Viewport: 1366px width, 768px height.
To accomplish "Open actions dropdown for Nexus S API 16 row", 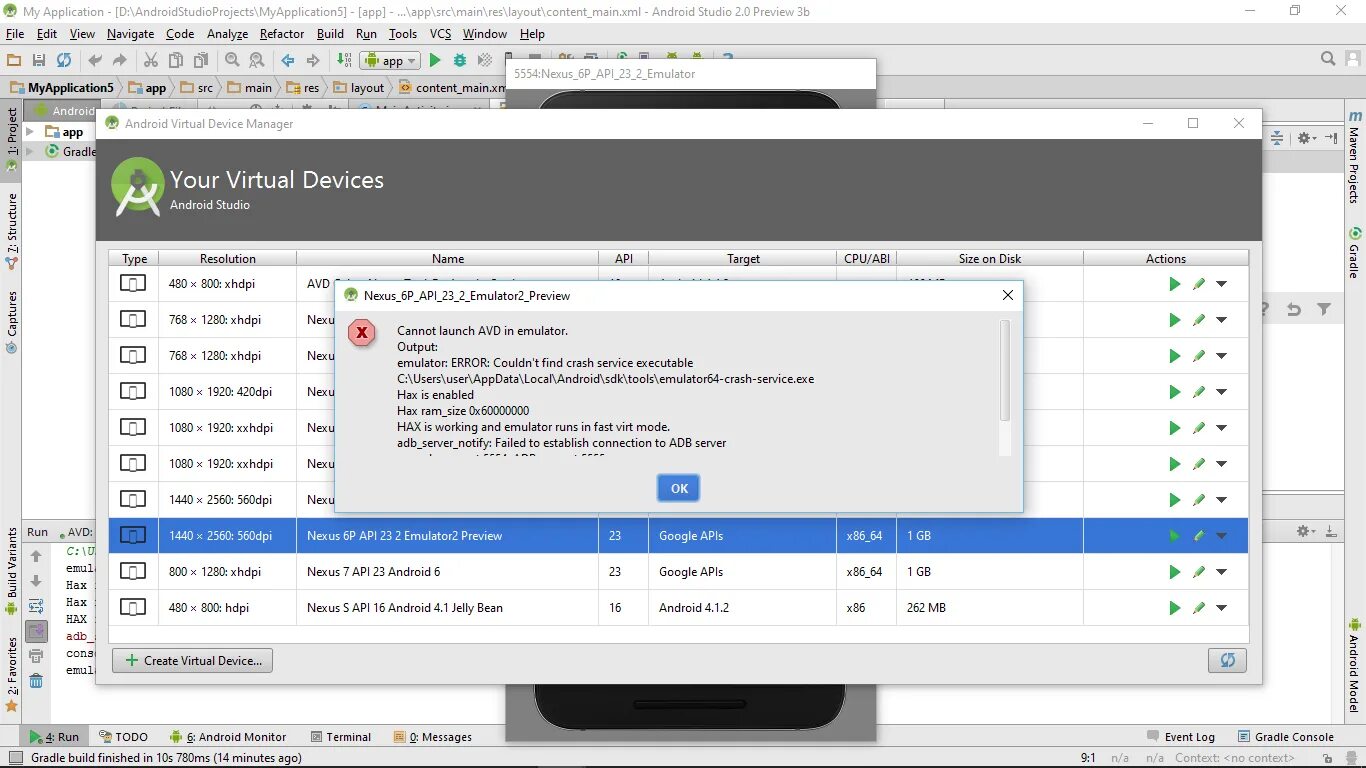I will (1221, 608).
